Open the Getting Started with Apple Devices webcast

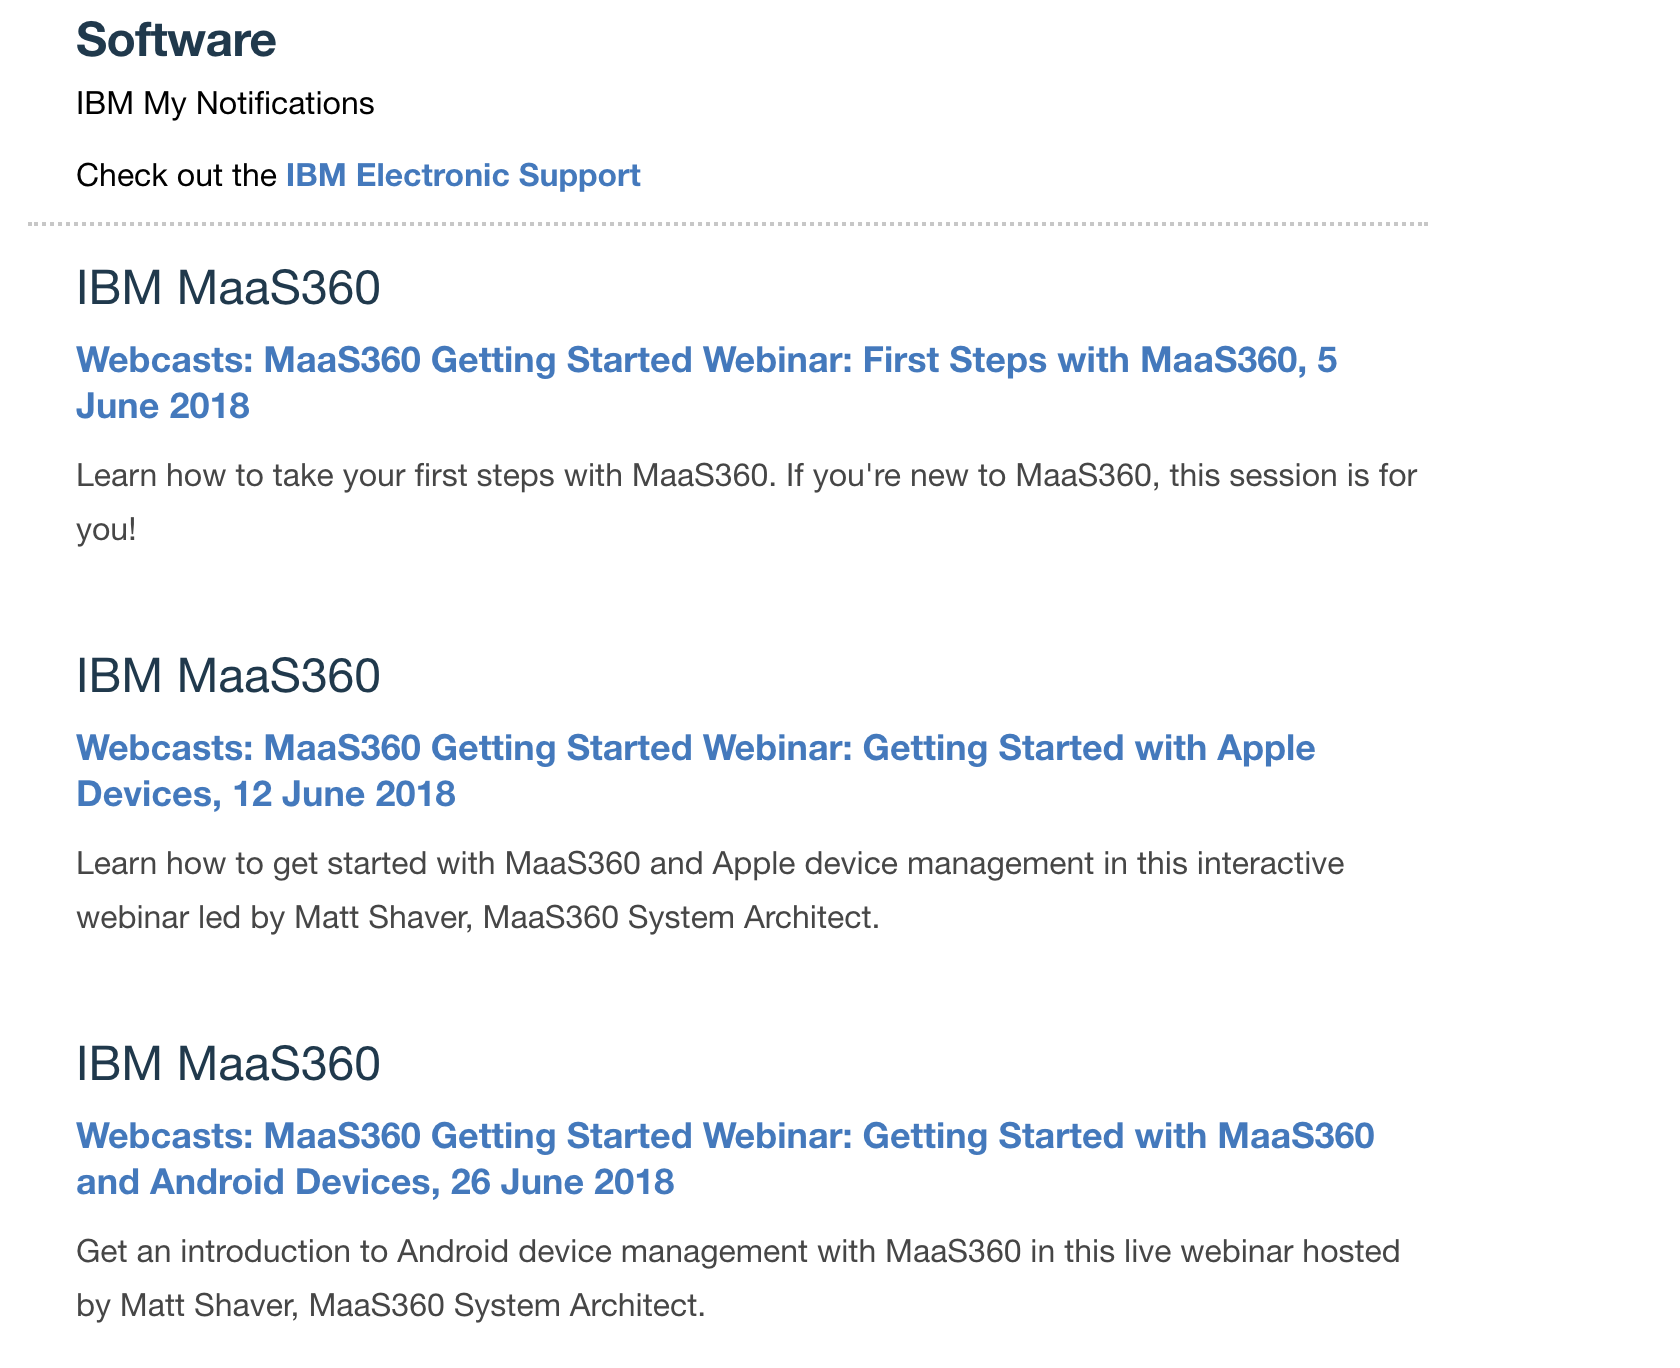click(x=695, y=771)
